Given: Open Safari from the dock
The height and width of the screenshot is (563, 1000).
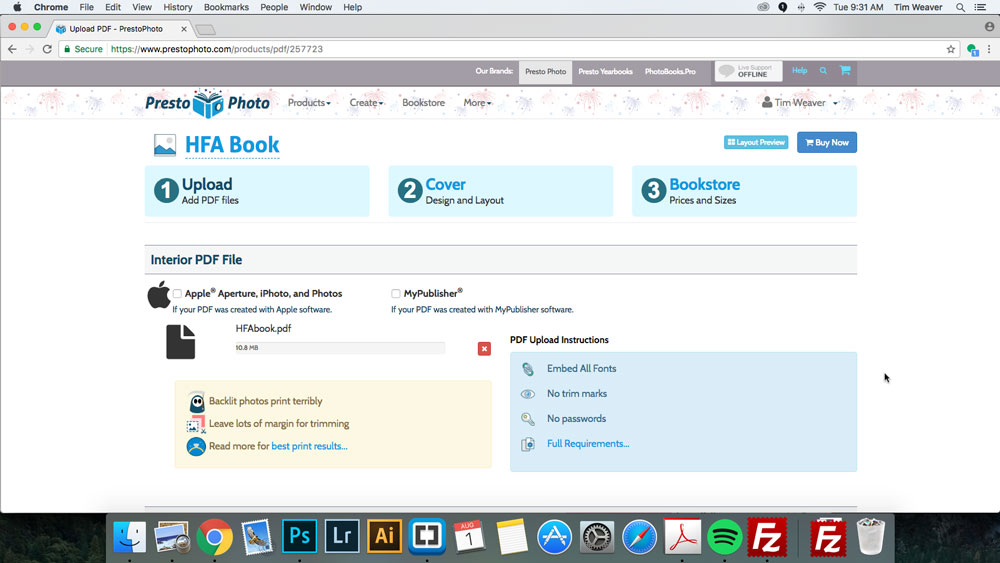Looking at the screenshot, I should pos(639,537).
